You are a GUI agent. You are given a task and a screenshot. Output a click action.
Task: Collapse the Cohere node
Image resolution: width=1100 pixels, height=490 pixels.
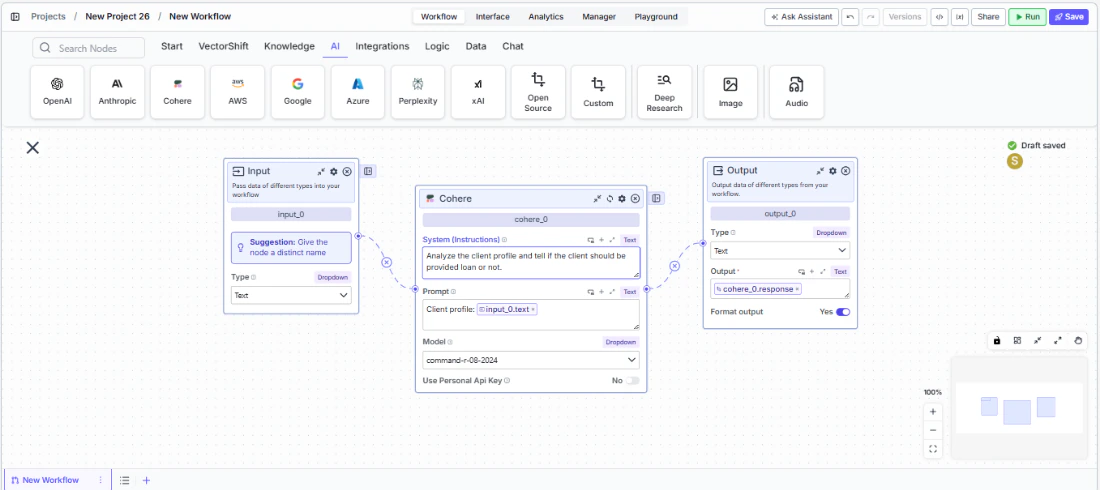click(x=597, y=199)
